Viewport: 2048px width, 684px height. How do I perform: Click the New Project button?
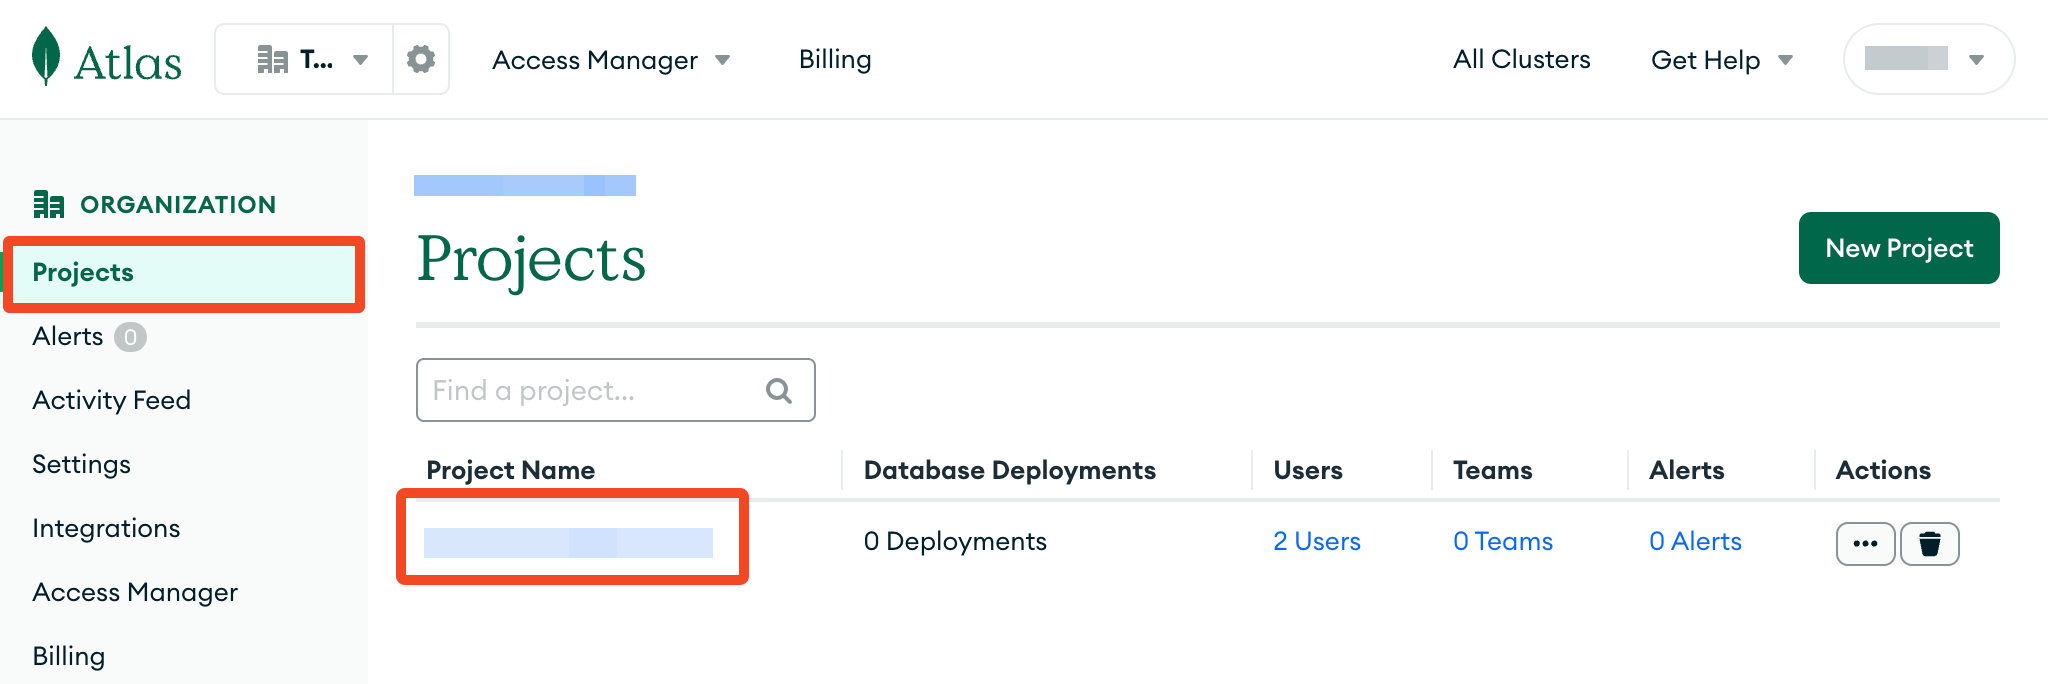pos(1899,248)
